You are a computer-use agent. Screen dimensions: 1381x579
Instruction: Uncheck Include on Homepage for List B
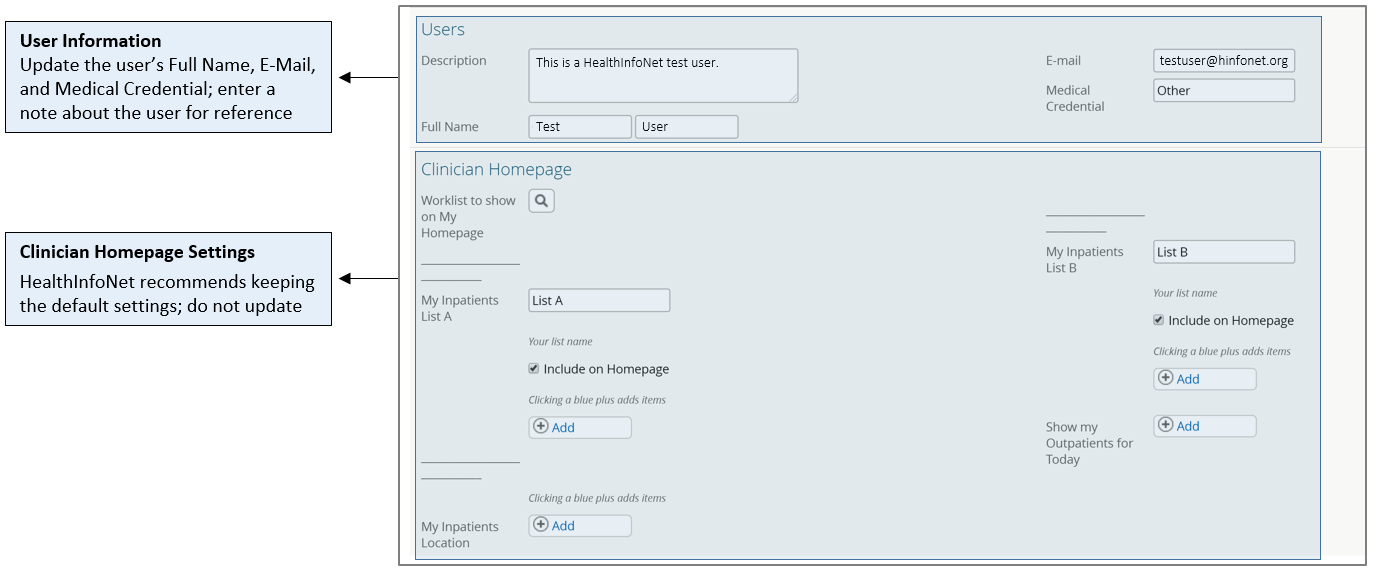click(x=1159, y=321)
